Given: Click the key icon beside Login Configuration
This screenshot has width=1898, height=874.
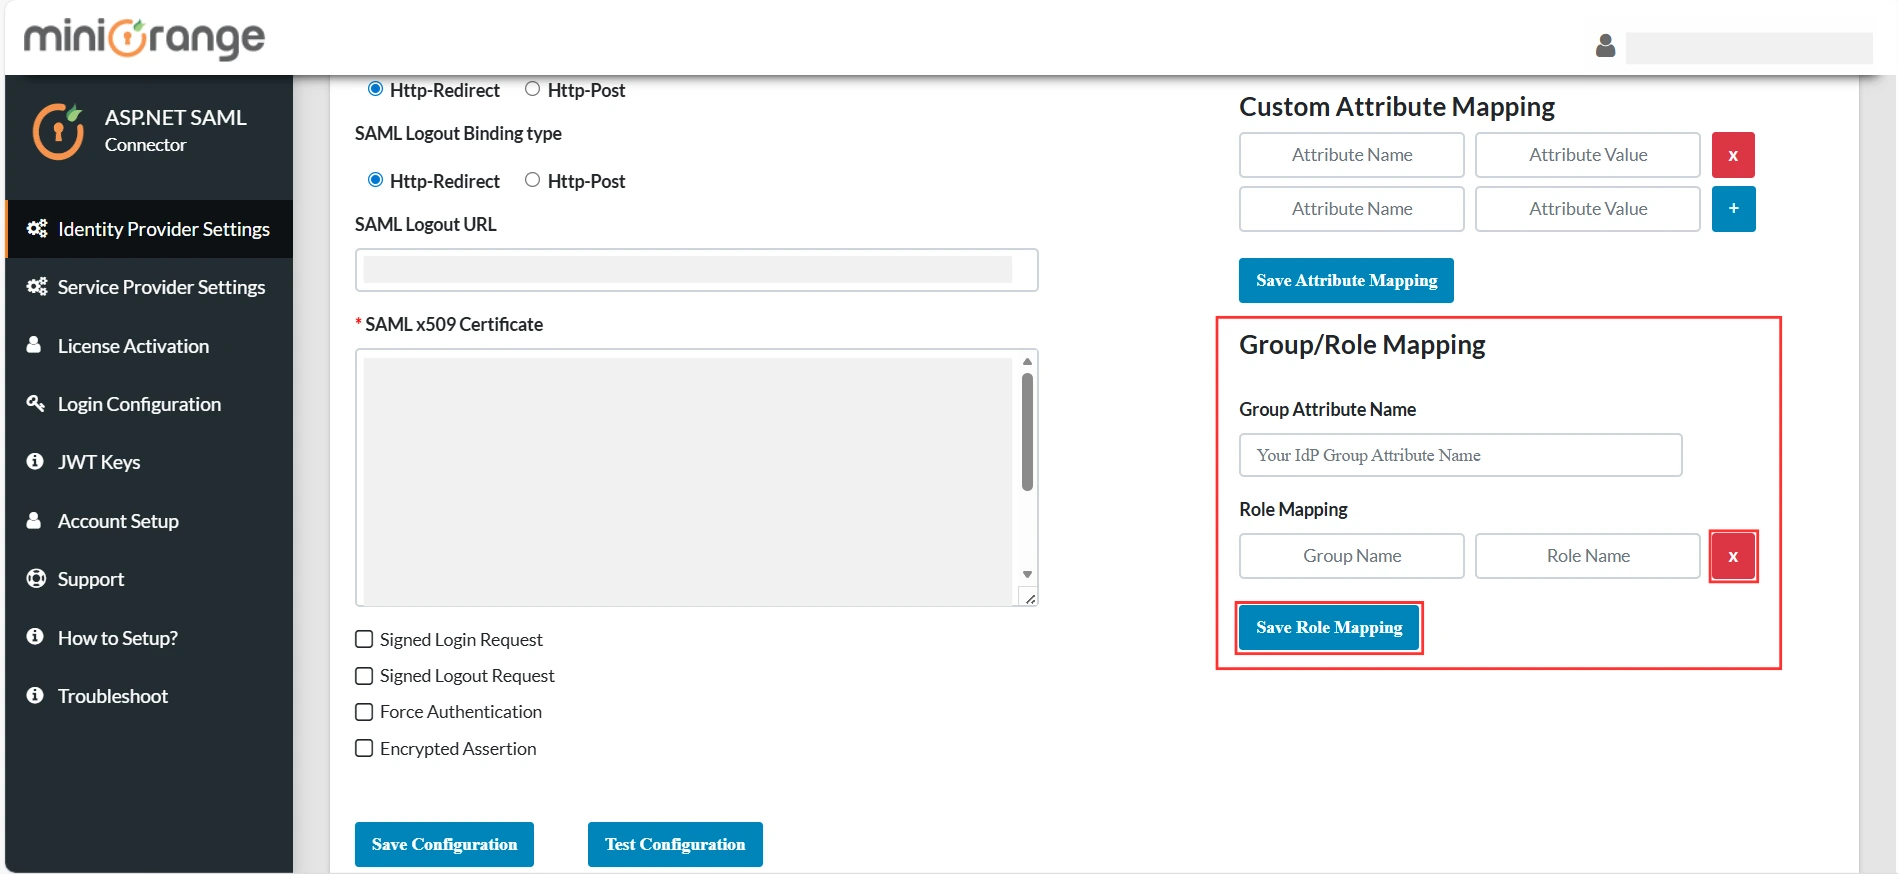Looking at the screenshot, I should (x=36, y=404).
